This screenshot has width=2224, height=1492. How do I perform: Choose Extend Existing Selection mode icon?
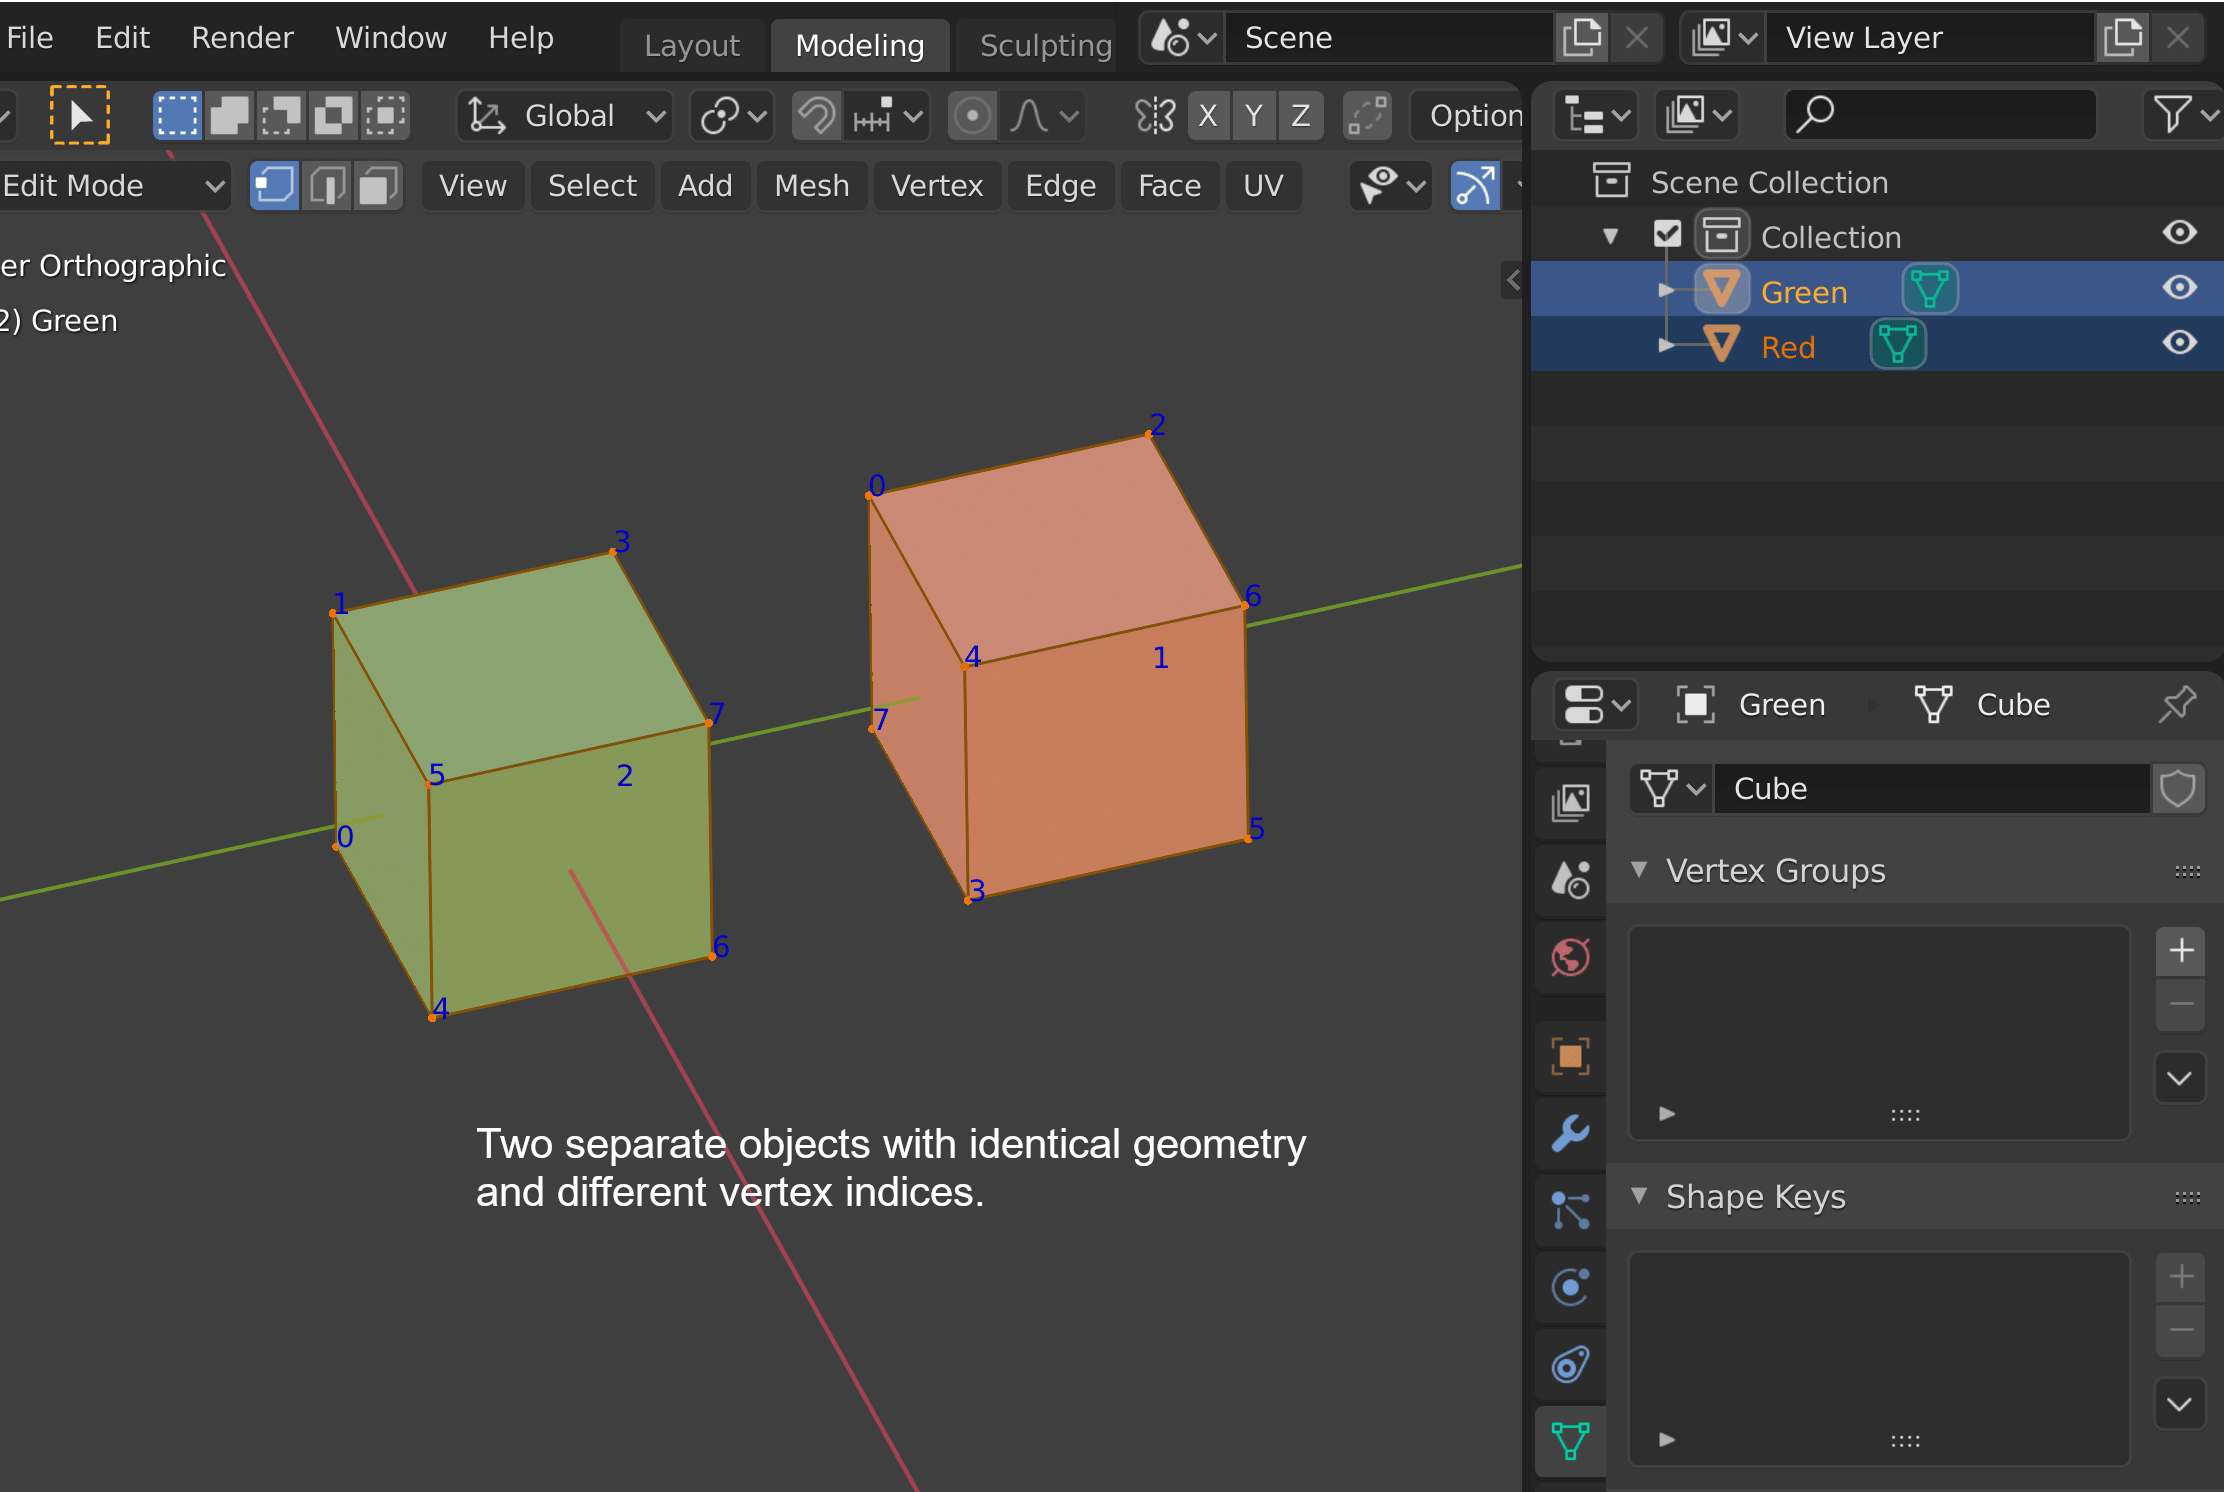tap(229, 116)
